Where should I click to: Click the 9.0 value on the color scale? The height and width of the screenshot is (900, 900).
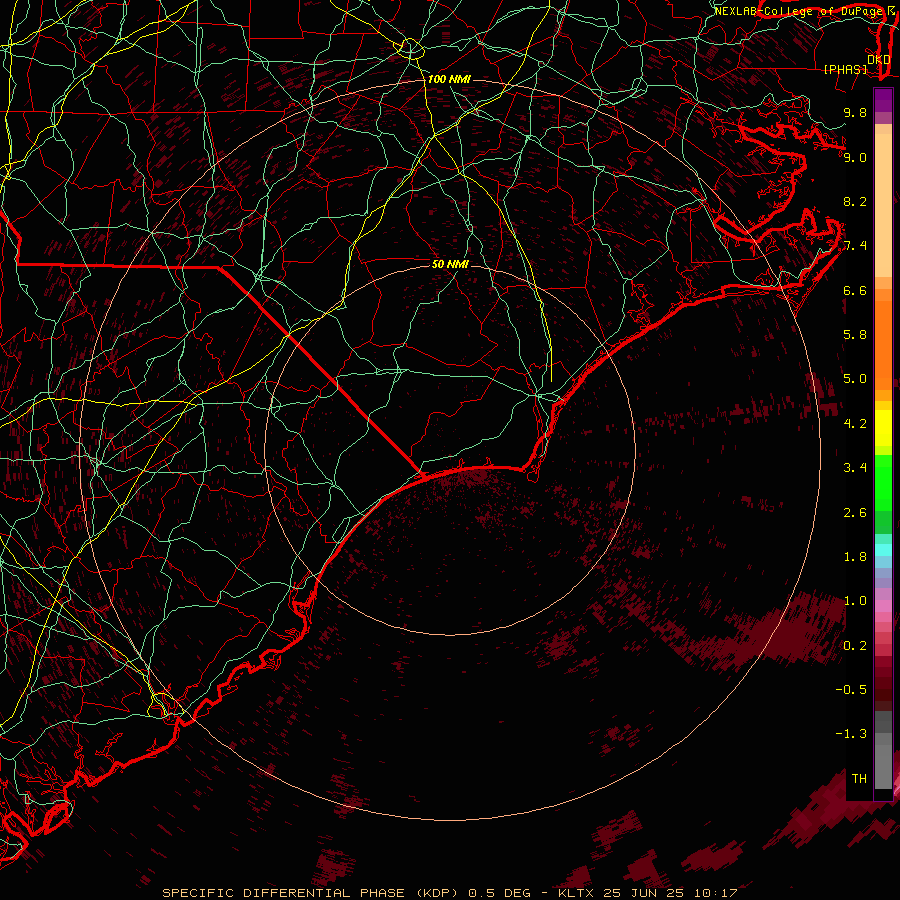pyautogui.click(x=855, y=157)
